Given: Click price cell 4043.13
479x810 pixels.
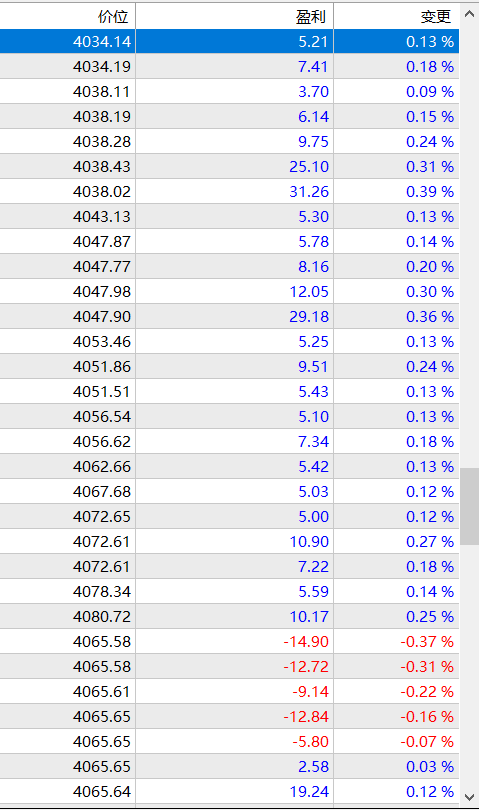Looking at the screenshot, I should 102,216.
